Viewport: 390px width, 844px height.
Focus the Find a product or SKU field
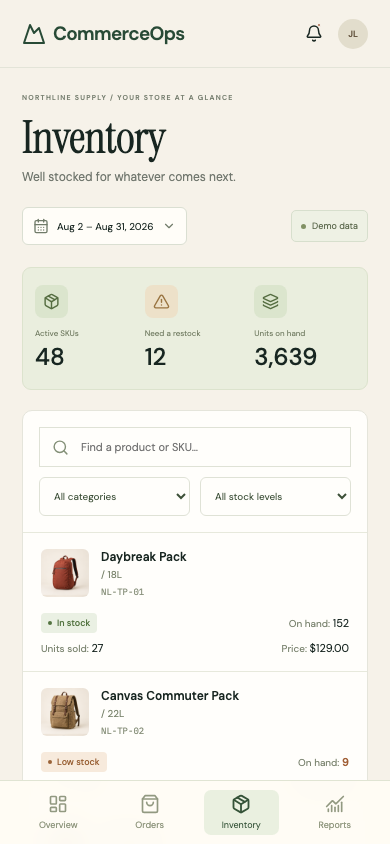click(195, 447)
